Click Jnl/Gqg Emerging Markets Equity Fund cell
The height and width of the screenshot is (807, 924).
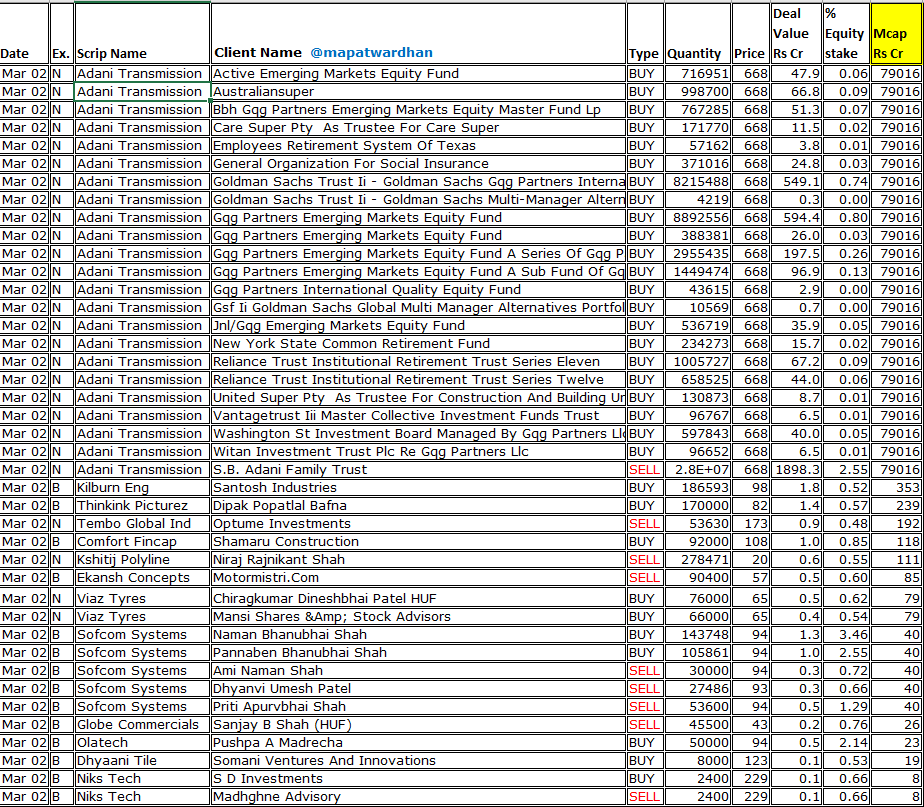[418, 325]
